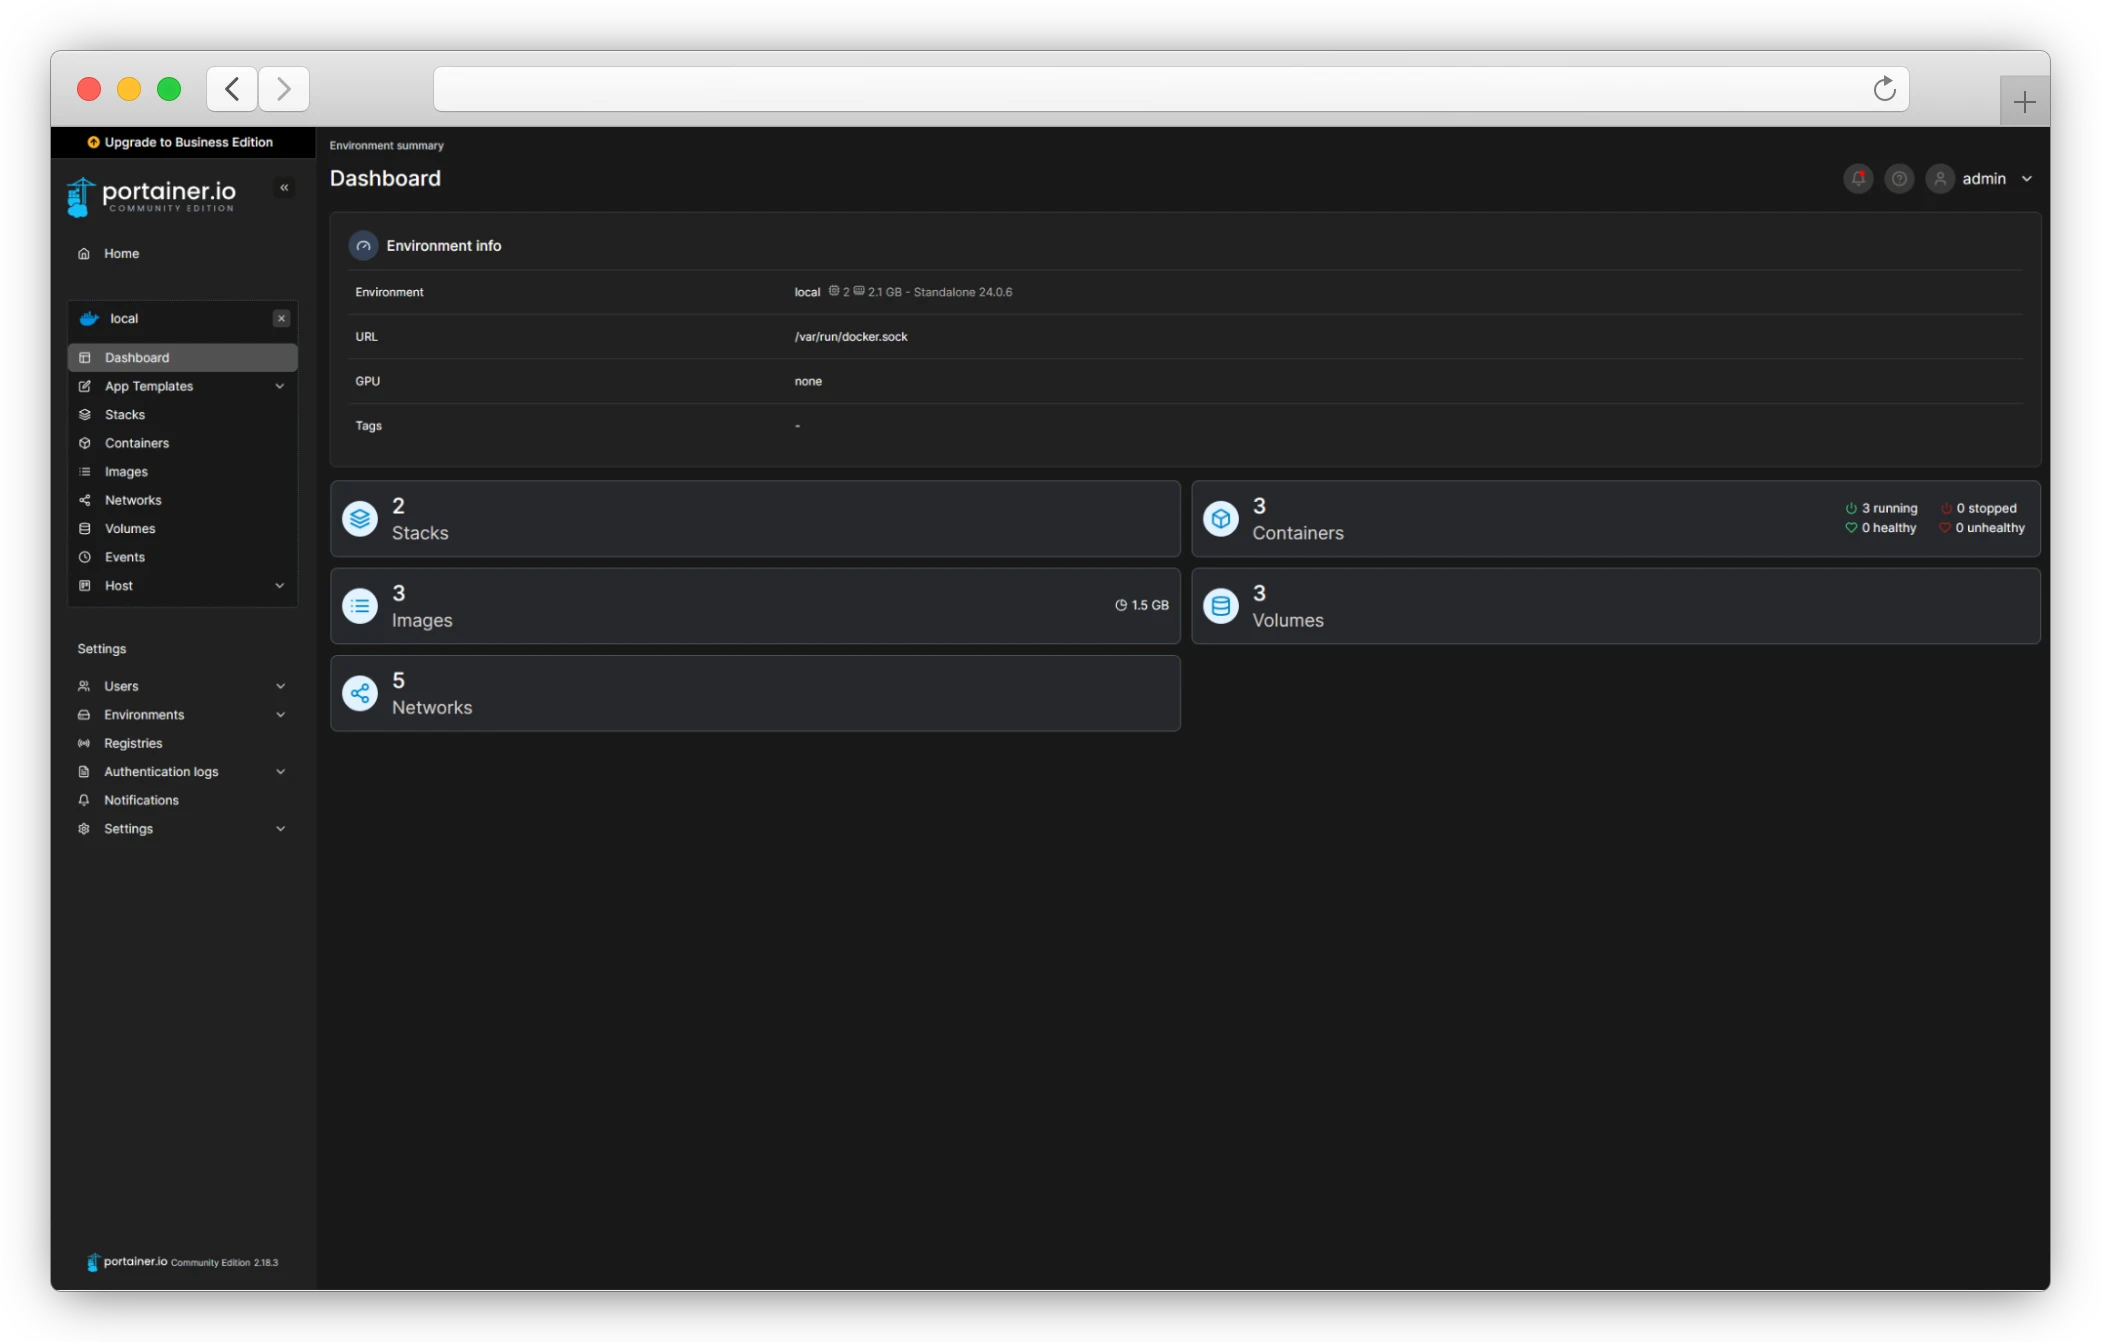Click the Portainer logo in sidebar
The image size is (2101, 1342).
point(152,195)
